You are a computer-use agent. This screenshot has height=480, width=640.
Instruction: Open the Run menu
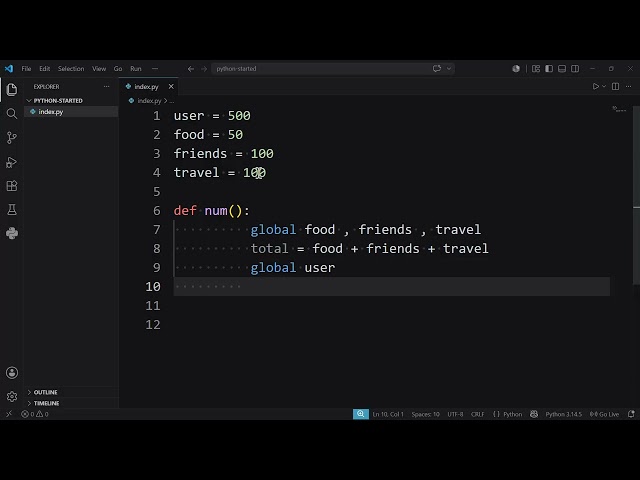pyautogui.click(x=136, y=69)
